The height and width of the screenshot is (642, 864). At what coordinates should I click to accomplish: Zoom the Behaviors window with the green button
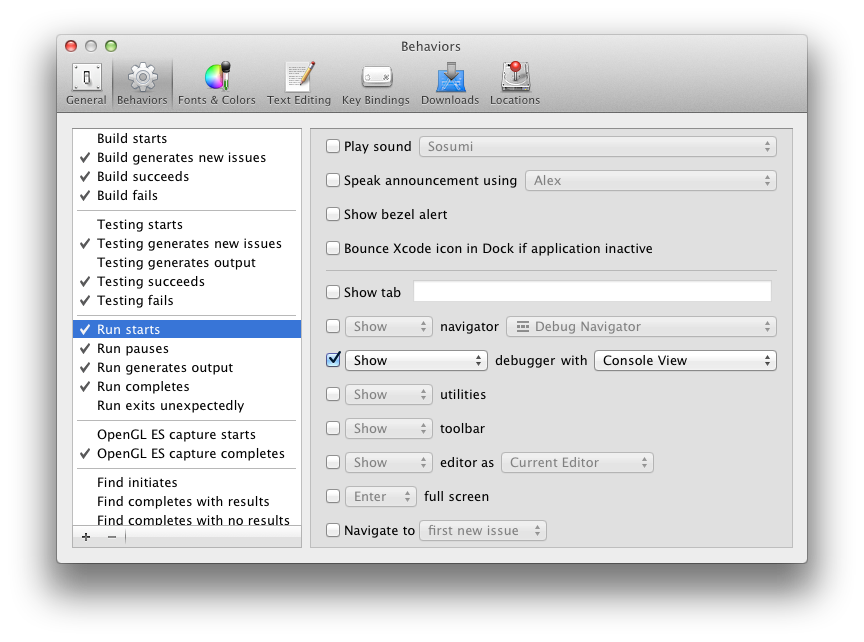click(x=111, y=46)
